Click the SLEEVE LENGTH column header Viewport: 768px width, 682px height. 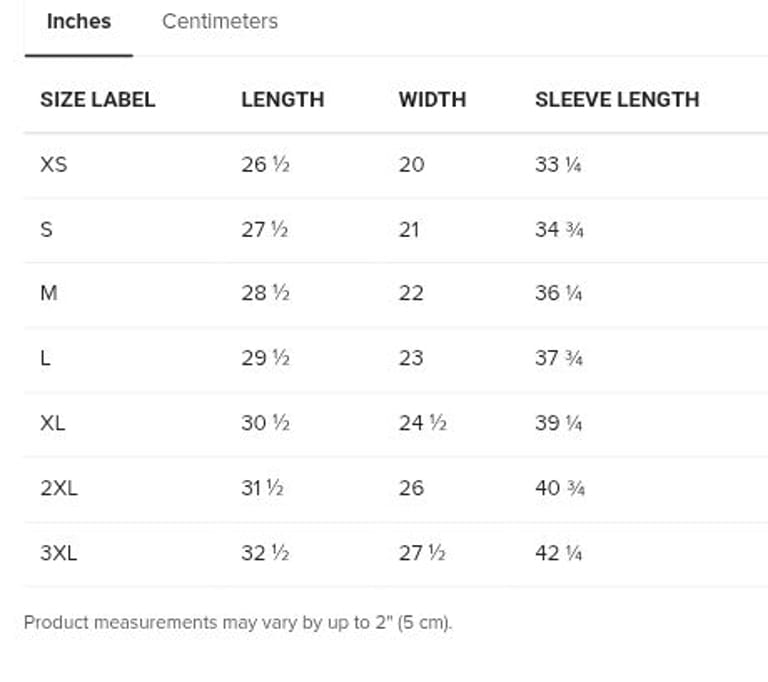617,99
